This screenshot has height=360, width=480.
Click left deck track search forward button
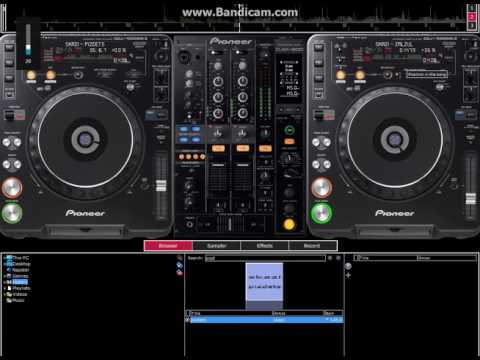(17, 143)
